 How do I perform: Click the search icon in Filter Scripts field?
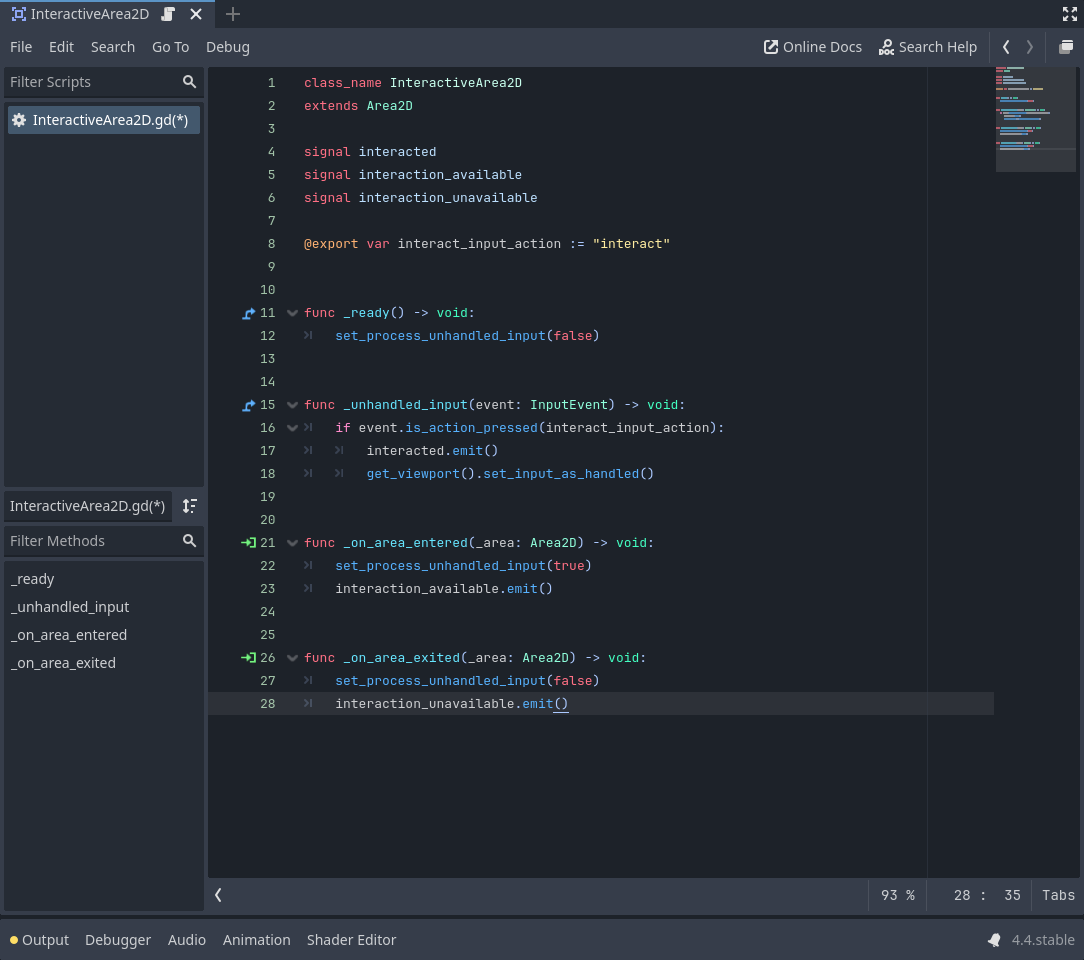click(x=189, y=82)
